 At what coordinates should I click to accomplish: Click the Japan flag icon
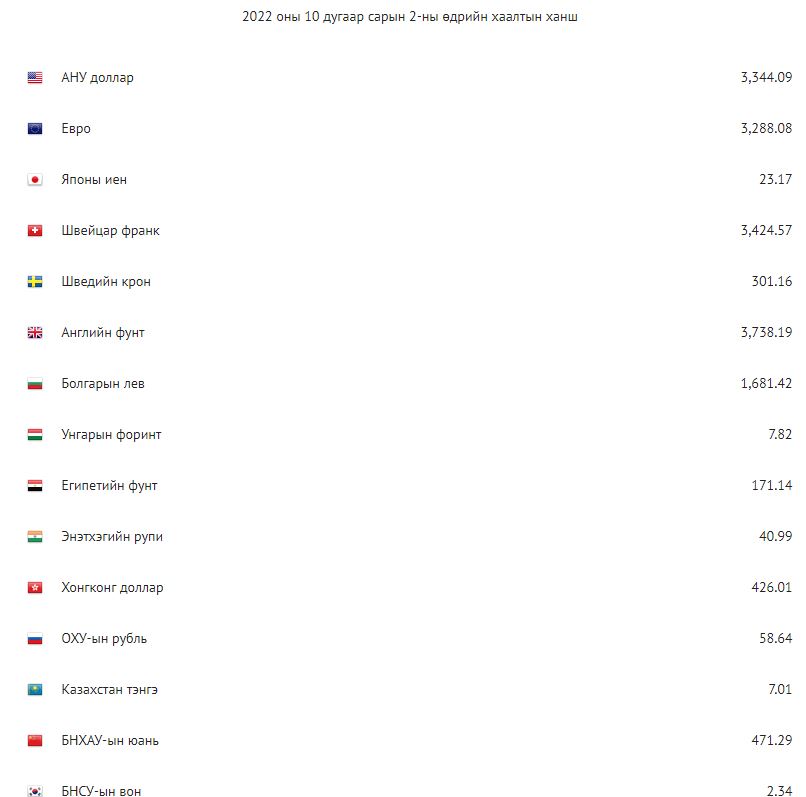tap(35, 180)
